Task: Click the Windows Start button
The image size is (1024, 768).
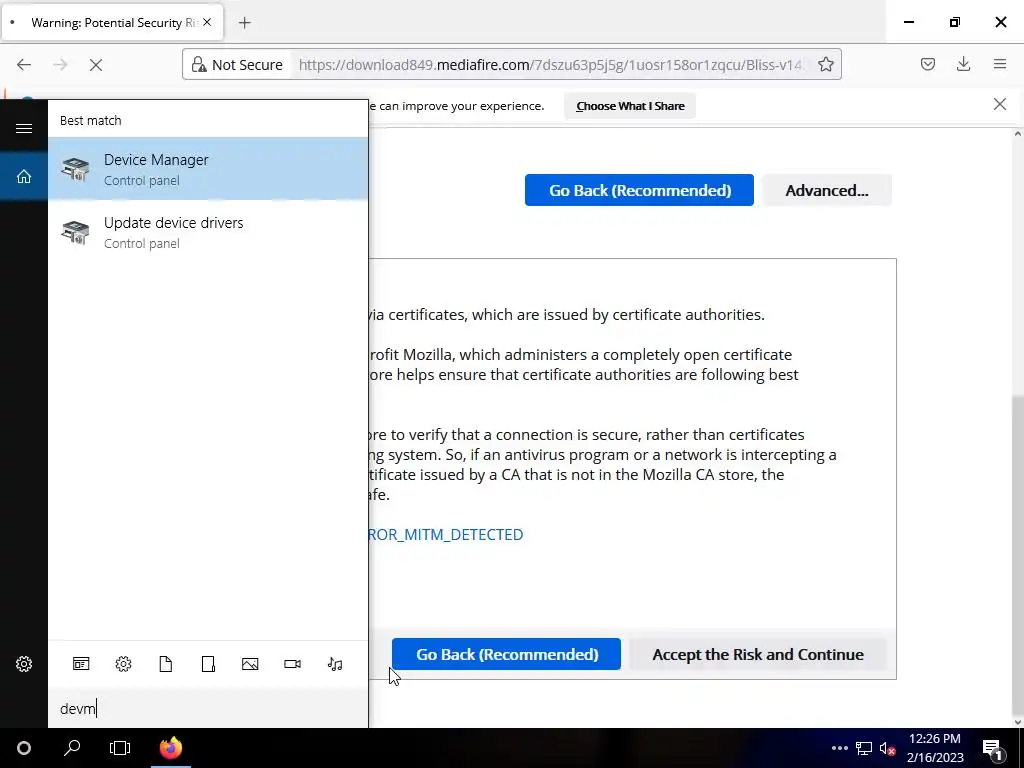Action: pyautogui.click(x=24, y=748)
